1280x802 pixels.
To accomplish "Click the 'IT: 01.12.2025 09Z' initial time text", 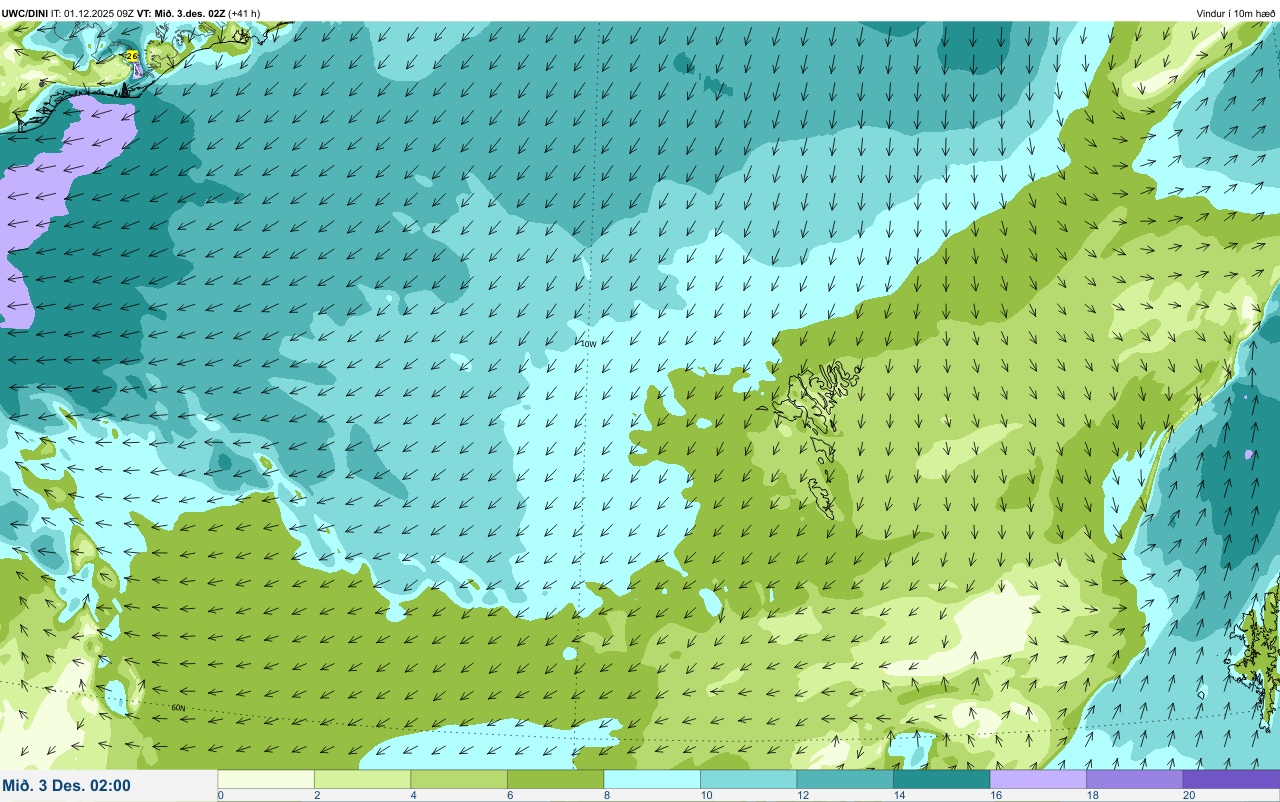I will tap(93, 13).
